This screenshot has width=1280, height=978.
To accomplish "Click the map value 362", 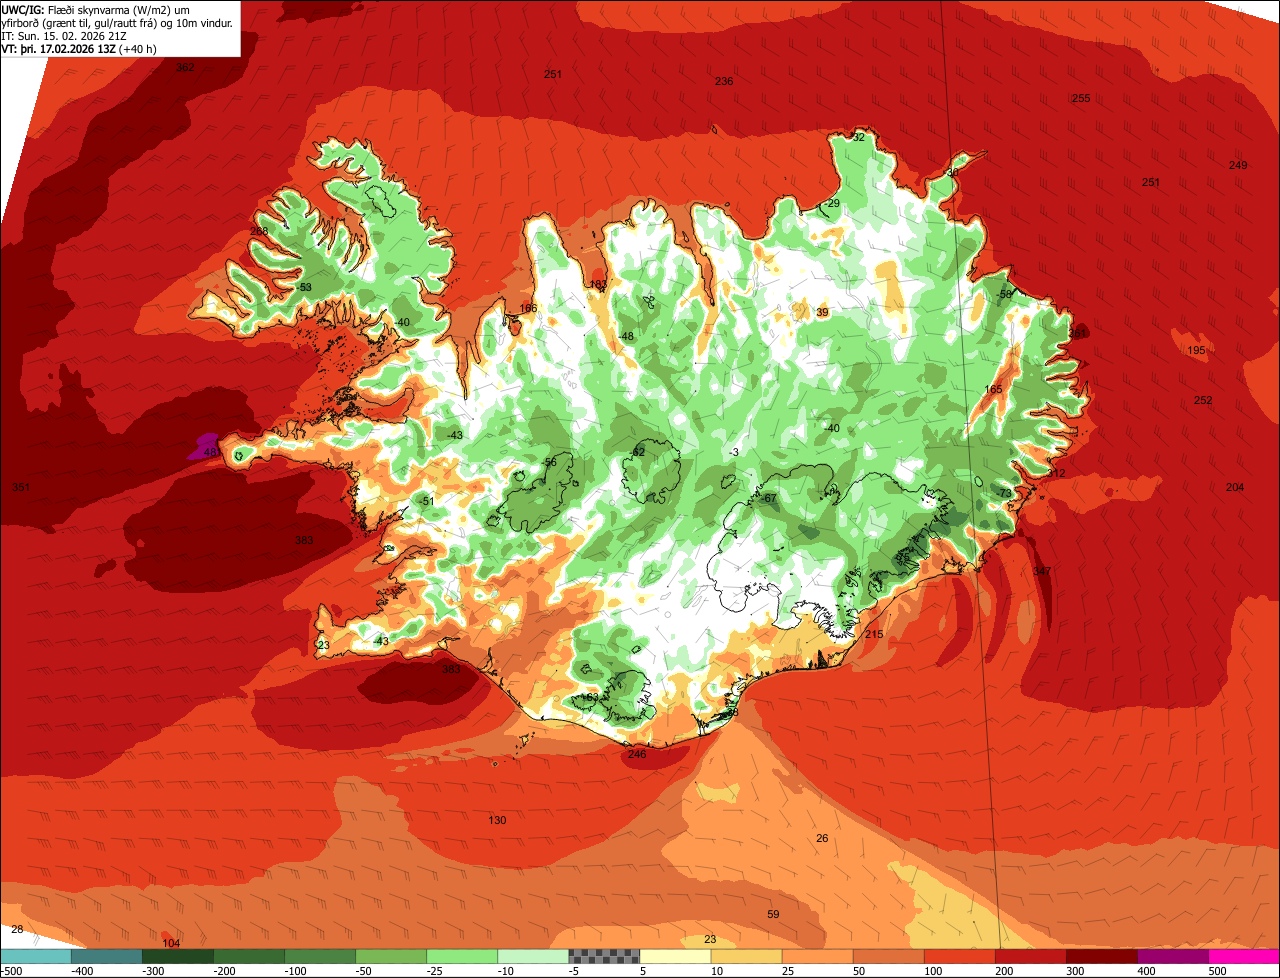I will click(x=185, y=67).
